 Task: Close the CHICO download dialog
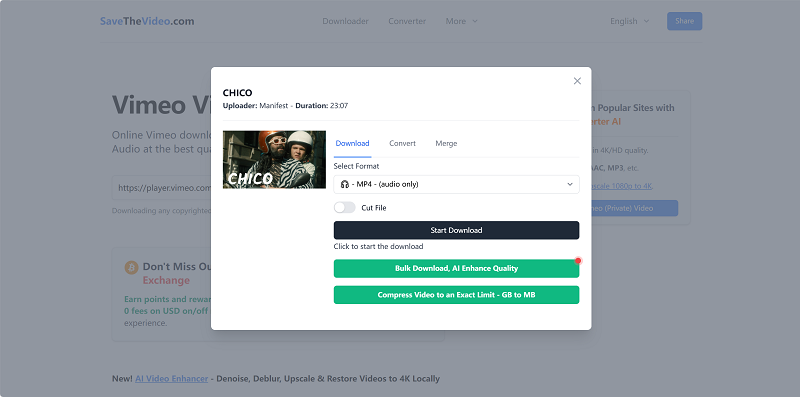(x=577, y=81)
